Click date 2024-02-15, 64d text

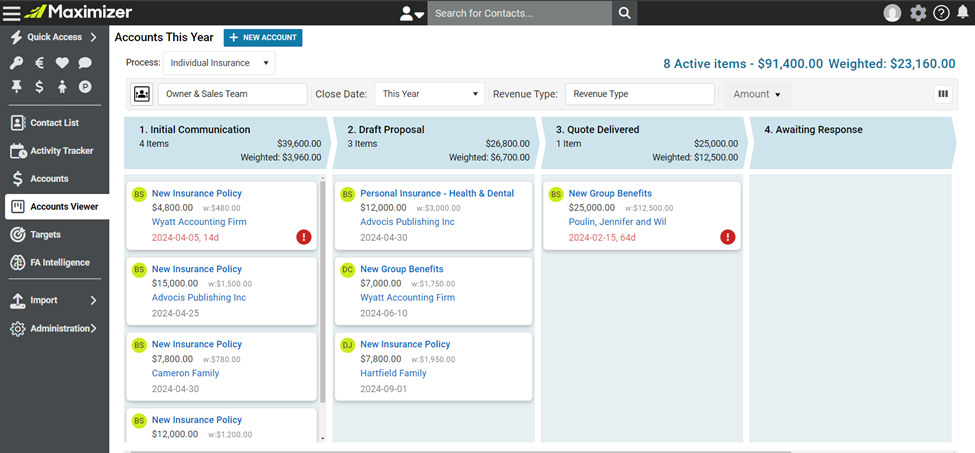tap(602, 237)
